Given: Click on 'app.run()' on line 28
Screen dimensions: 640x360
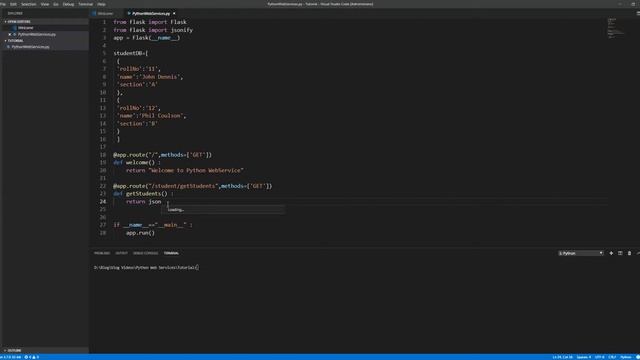Looking at the screenshot, I should click(x=140, y=233).
